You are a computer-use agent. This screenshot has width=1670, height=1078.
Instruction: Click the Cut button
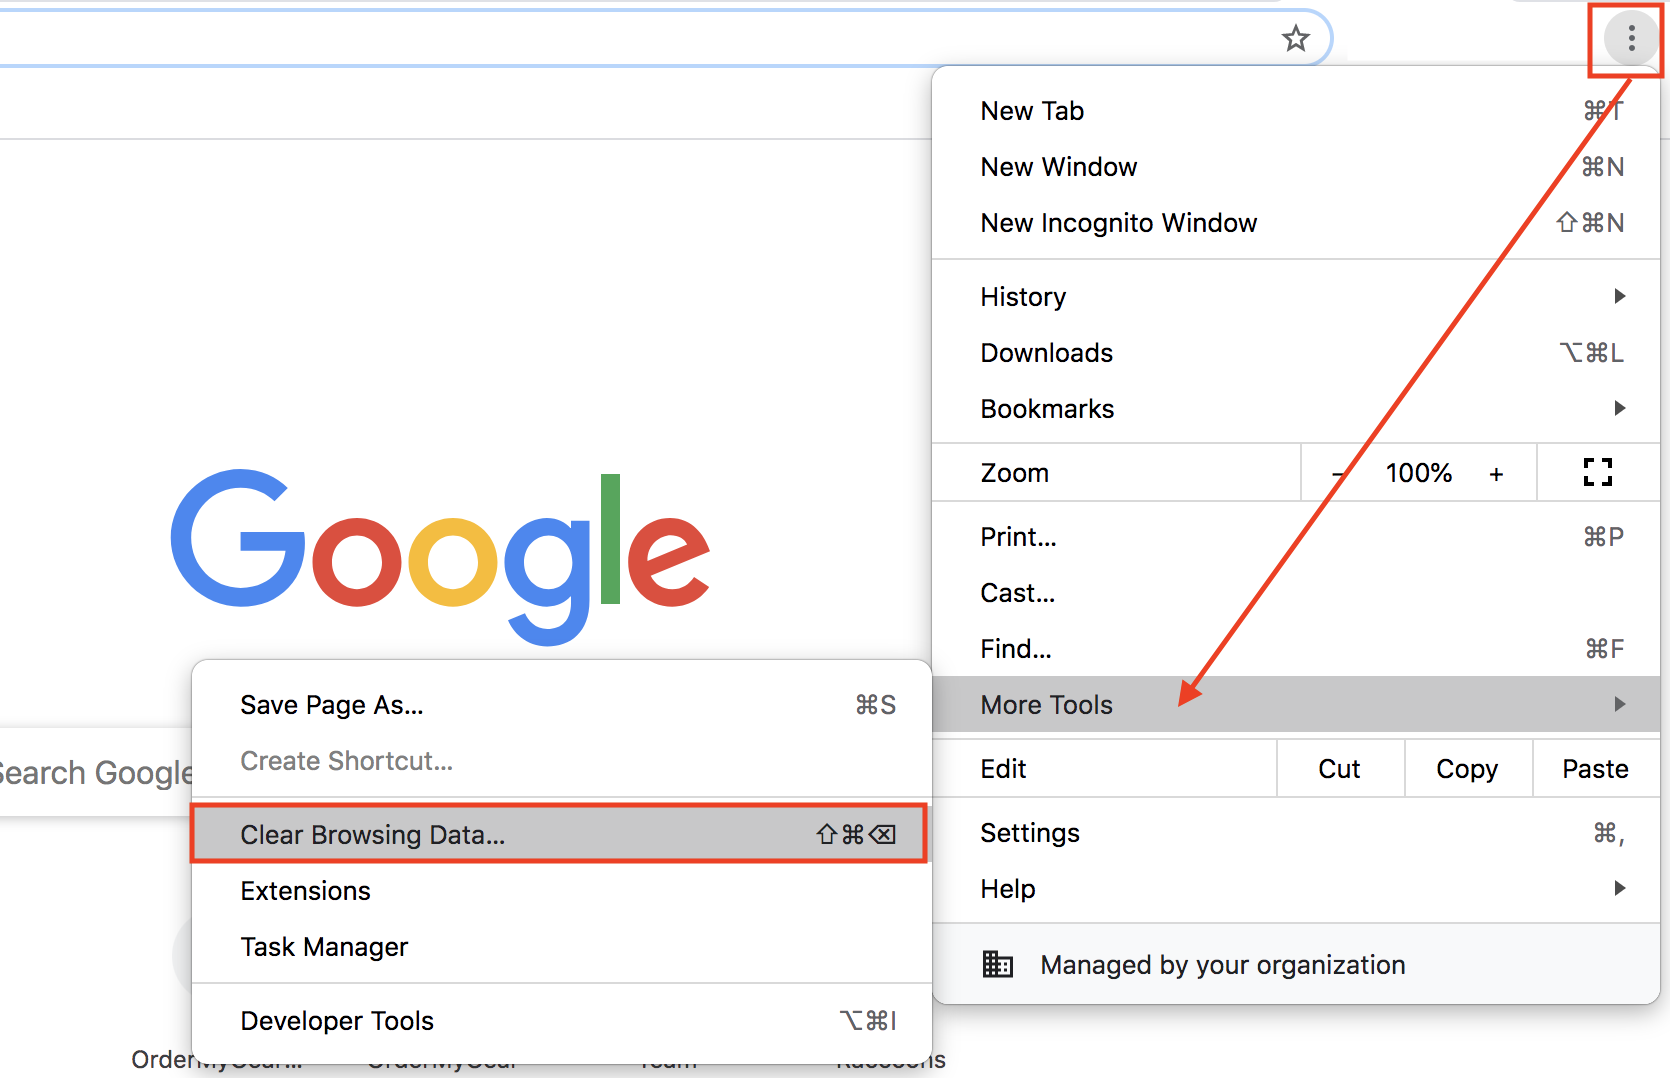[x=1339, y=769]
